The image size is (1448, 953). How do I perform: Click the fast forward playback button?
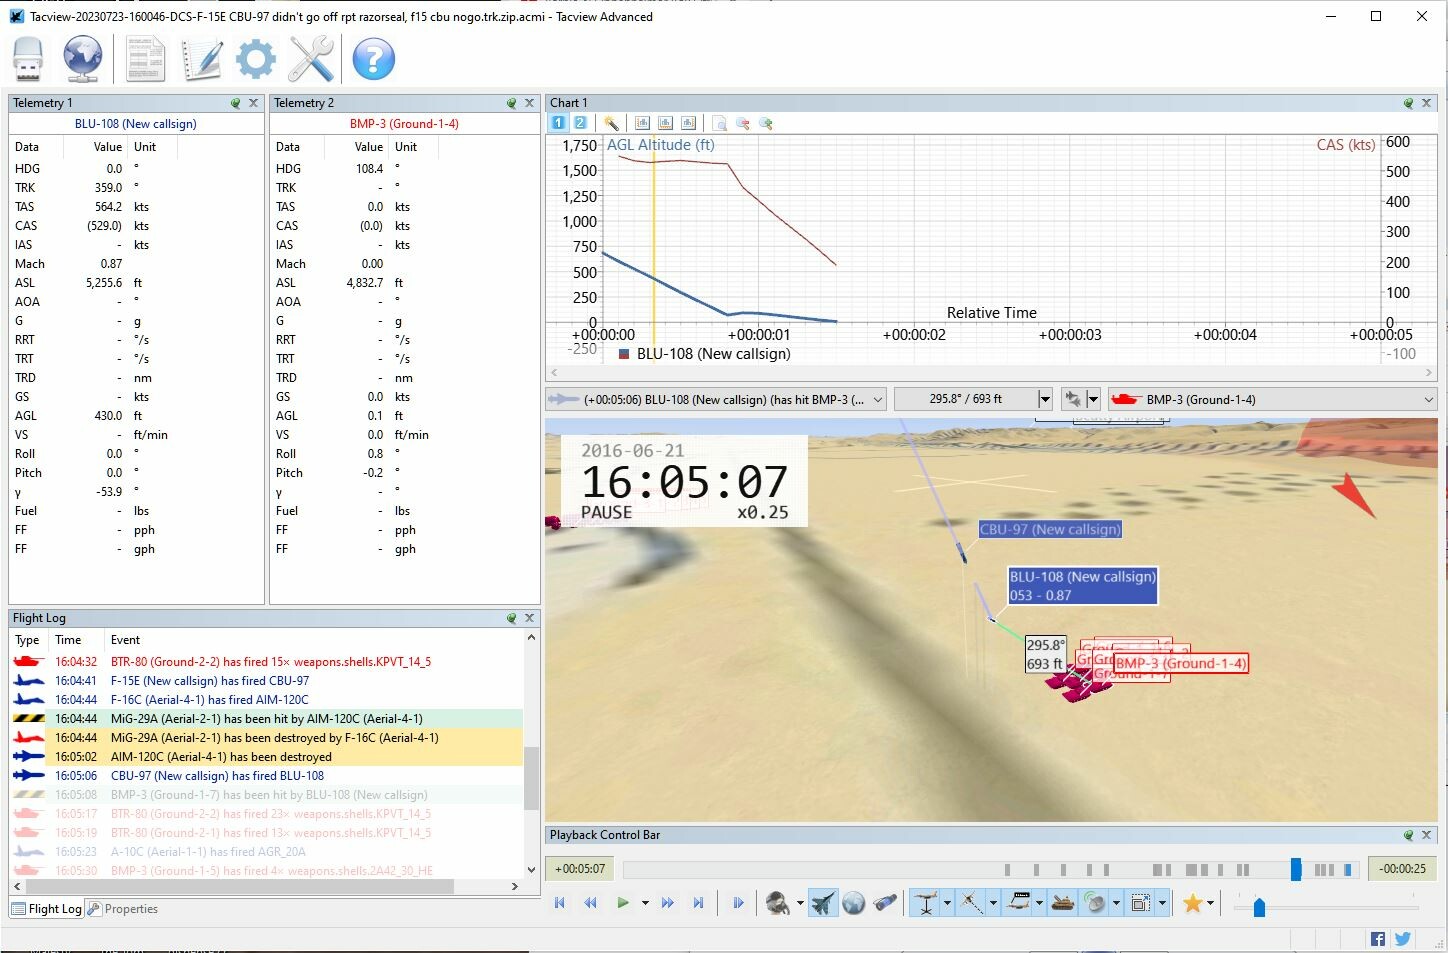667,903
